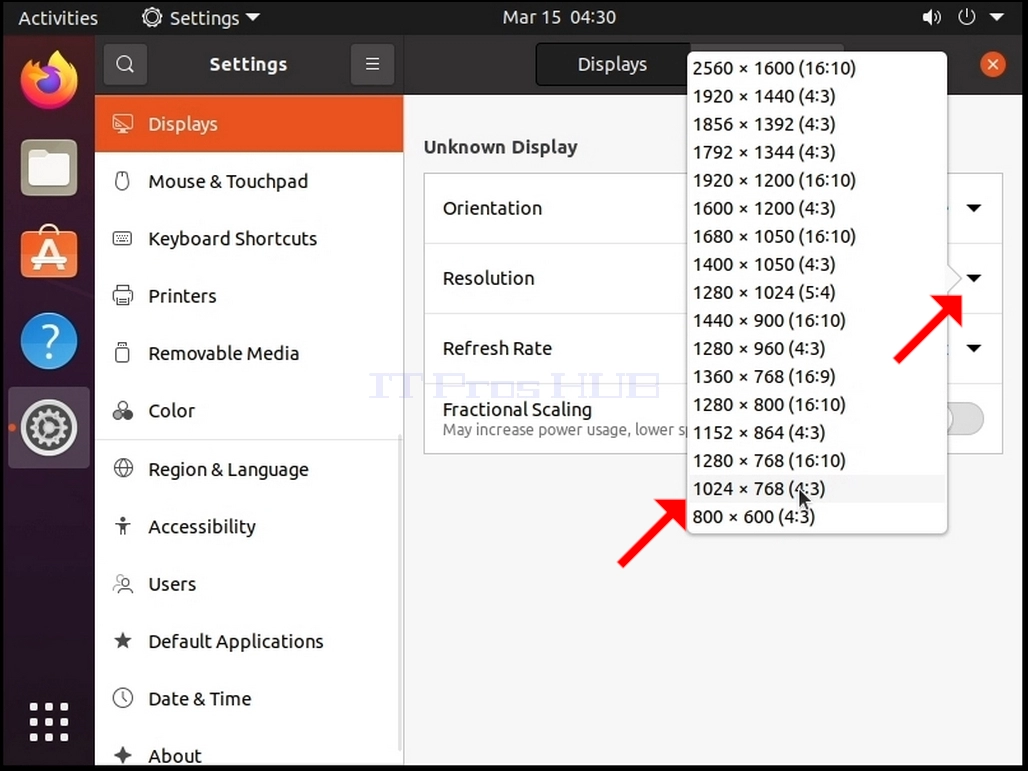
Task: Select 1792 × 1344 (4:3) resolution
Action: (x=817, y=152)
